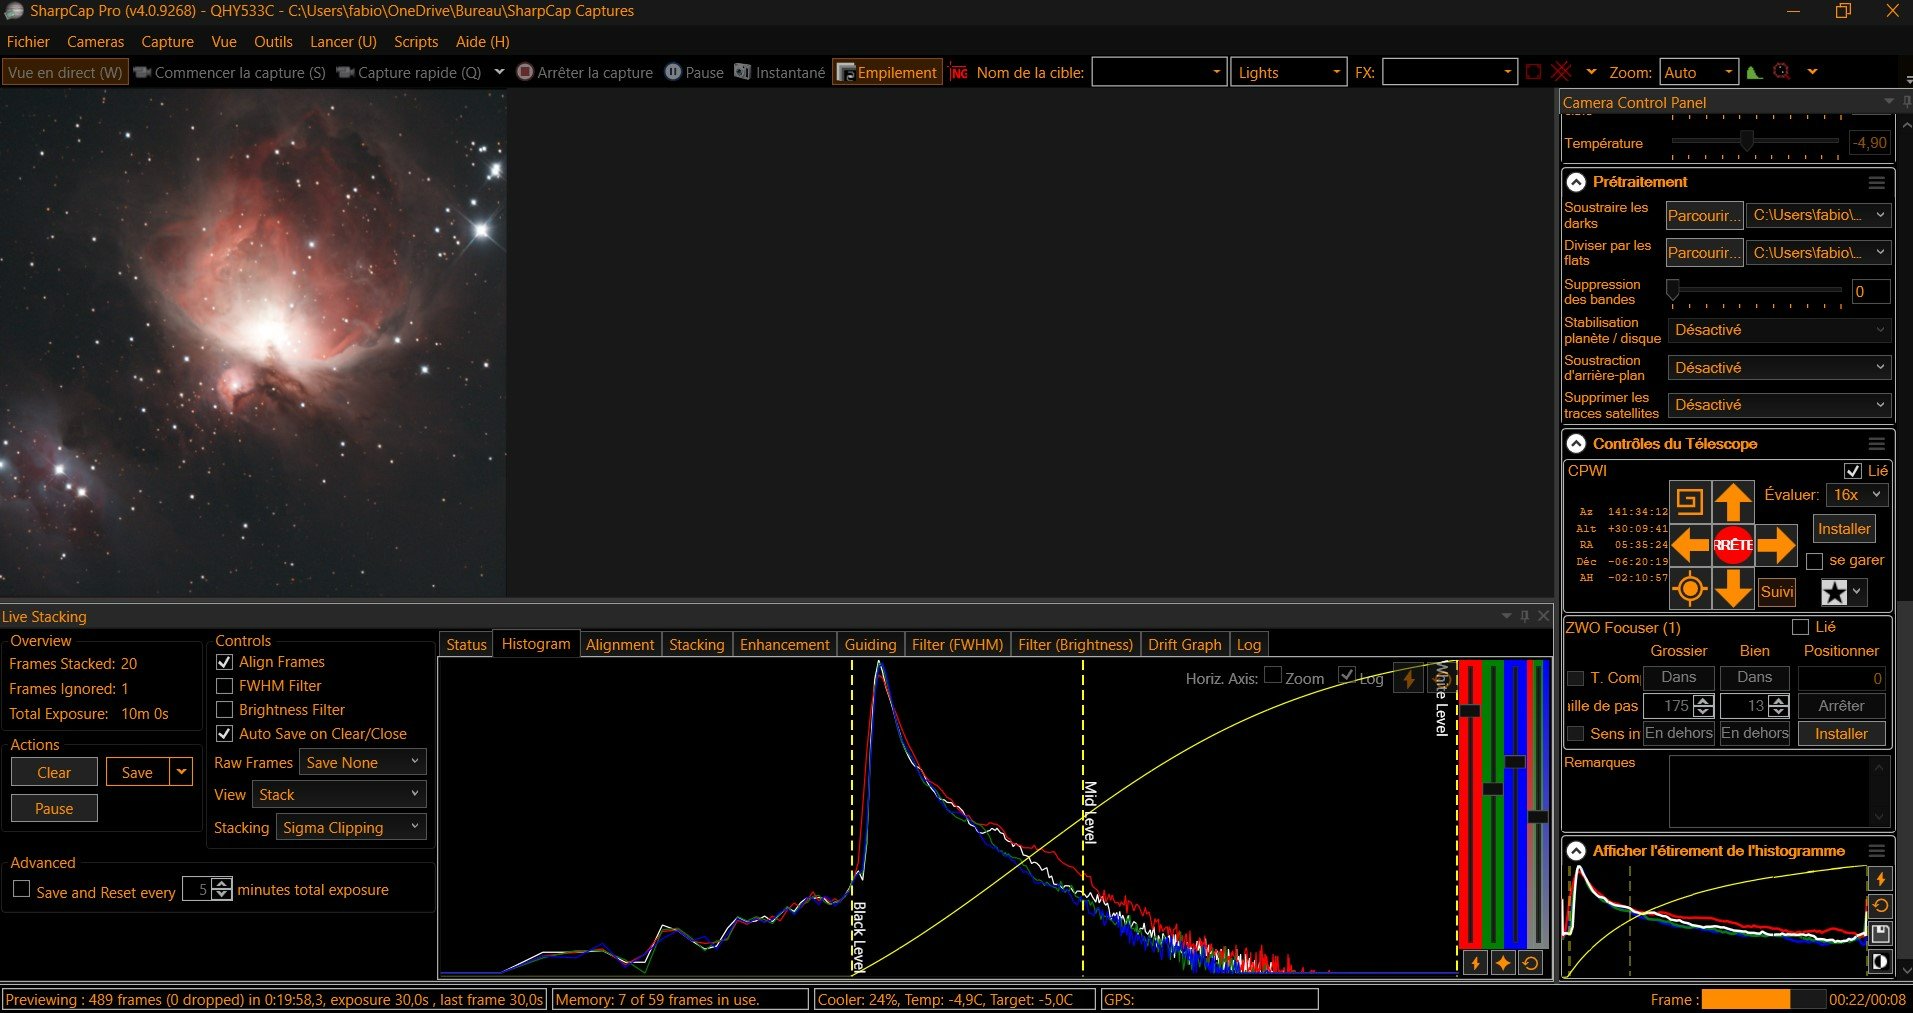Click the Pause capture toolbar button

[694, 72]
